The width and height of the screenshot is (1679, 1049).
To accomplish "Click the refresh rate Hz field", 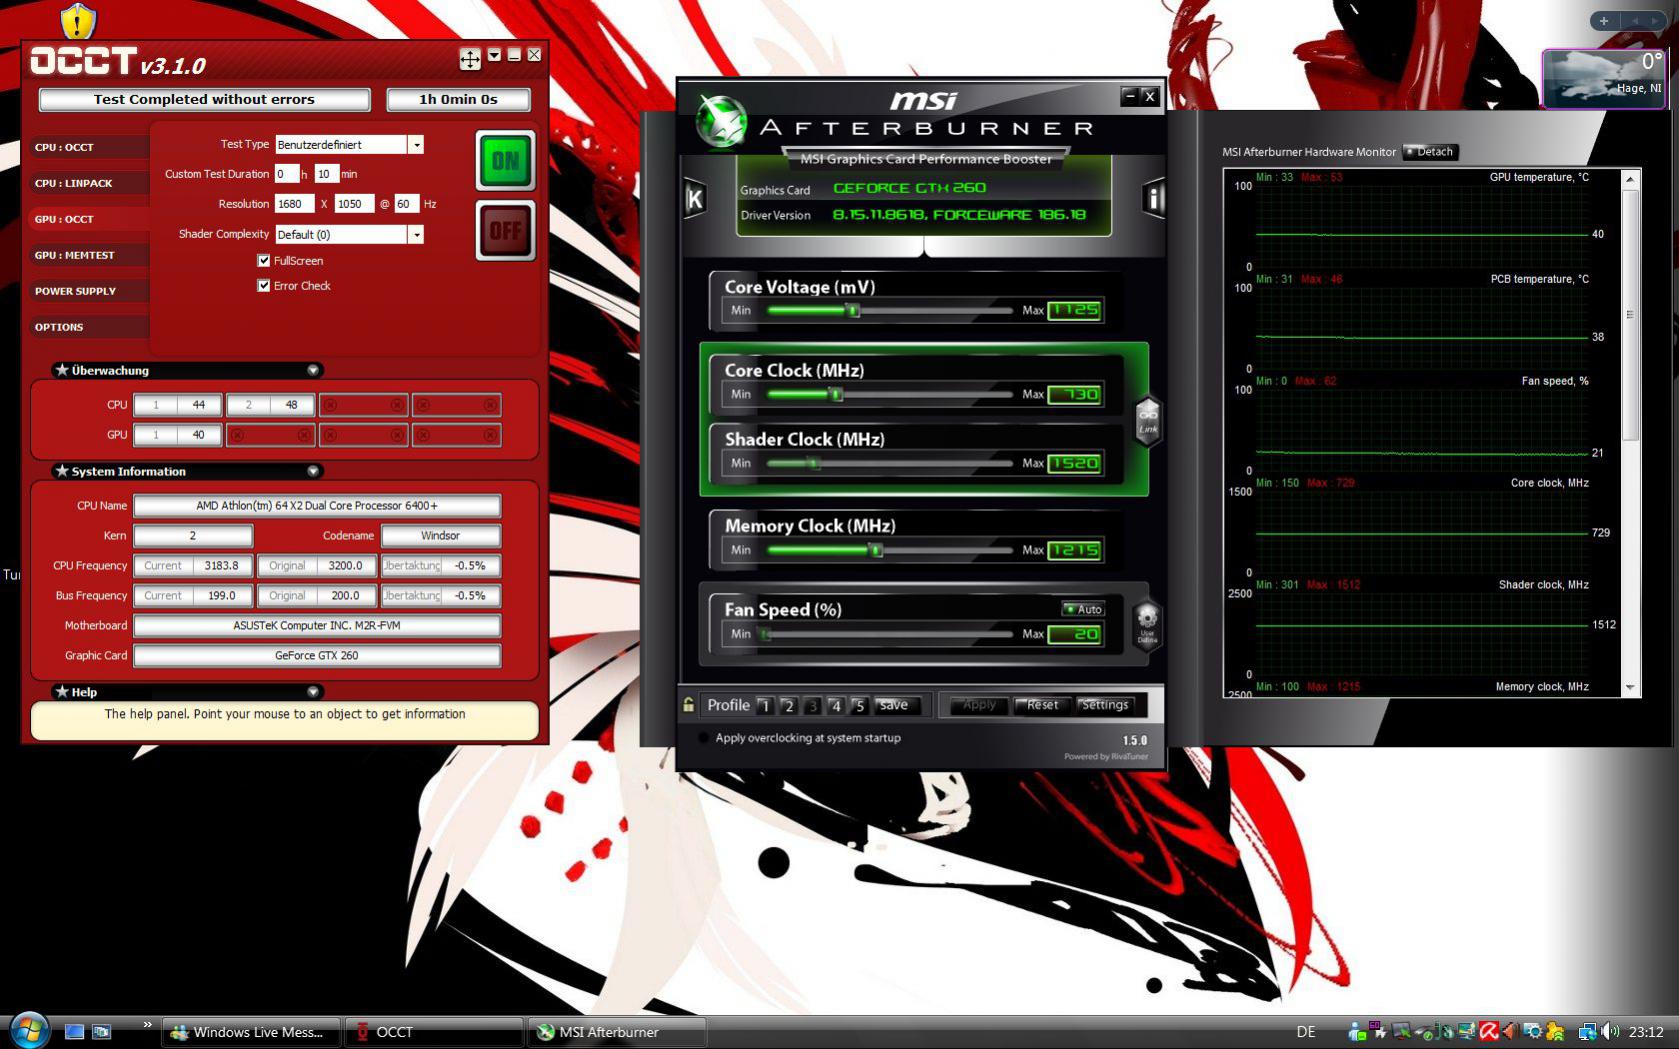I will tap(406, 204).
